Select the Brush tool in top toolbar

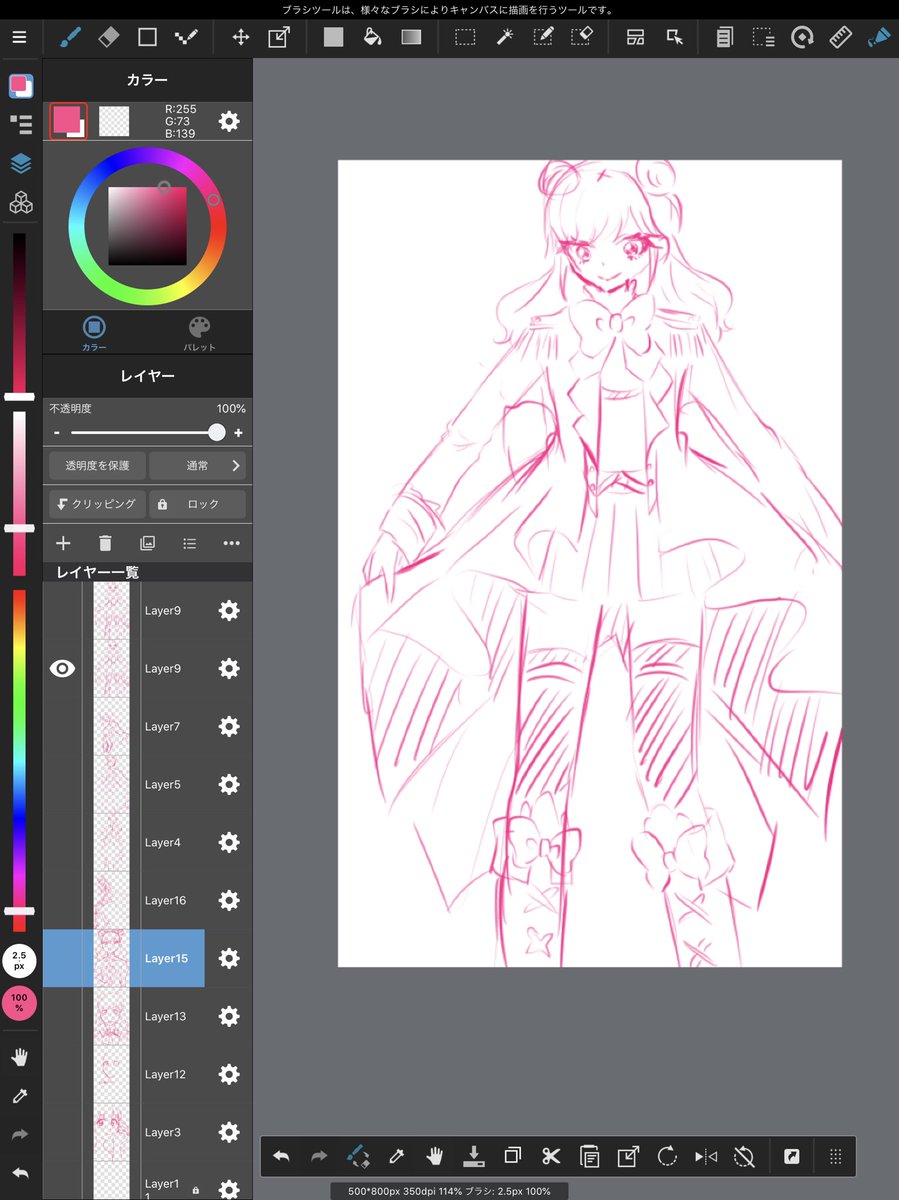[x=69, y=37]
